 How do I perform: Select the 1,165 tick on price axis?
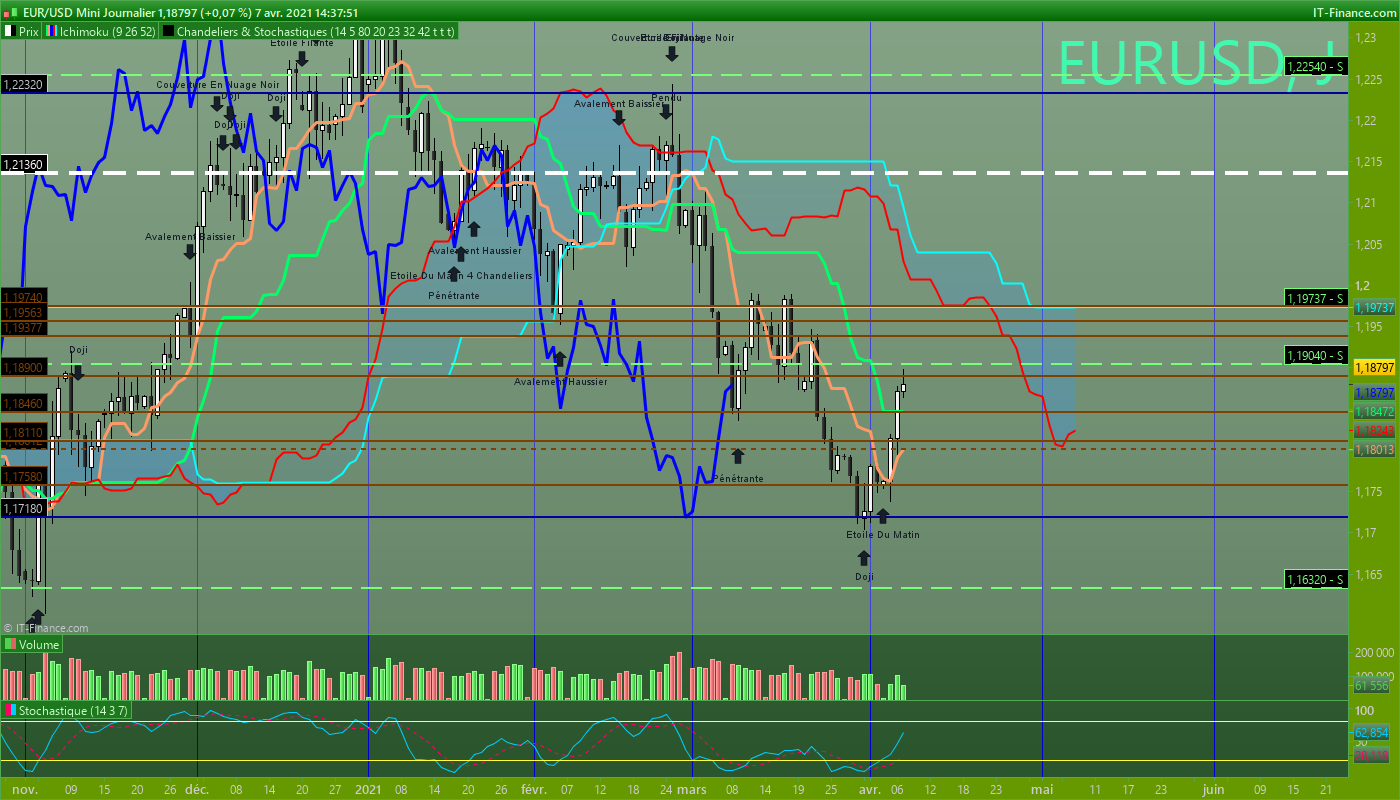click(1368, 574)
